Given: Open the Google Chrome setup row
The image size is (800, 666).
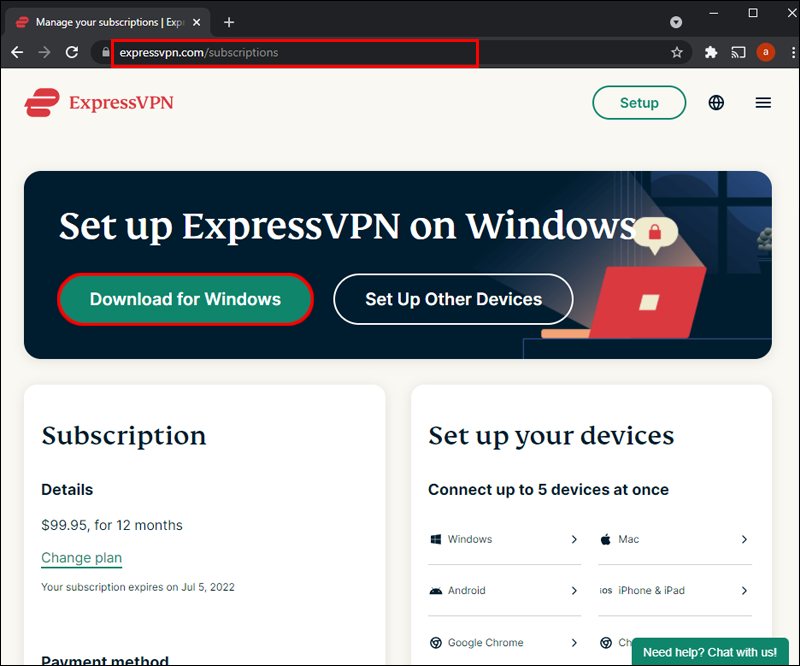Looking at the screenshot, I should (x=505, y=643).
